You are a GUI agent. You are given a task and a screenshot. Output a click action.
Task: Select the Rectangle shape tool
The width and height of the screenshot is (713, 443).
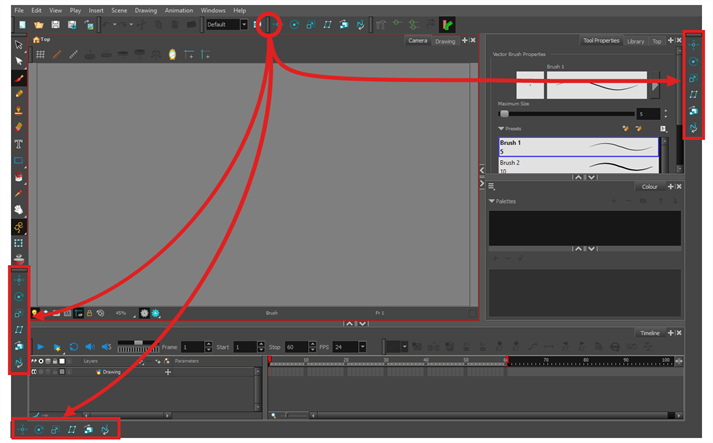[x=19, y=160]
